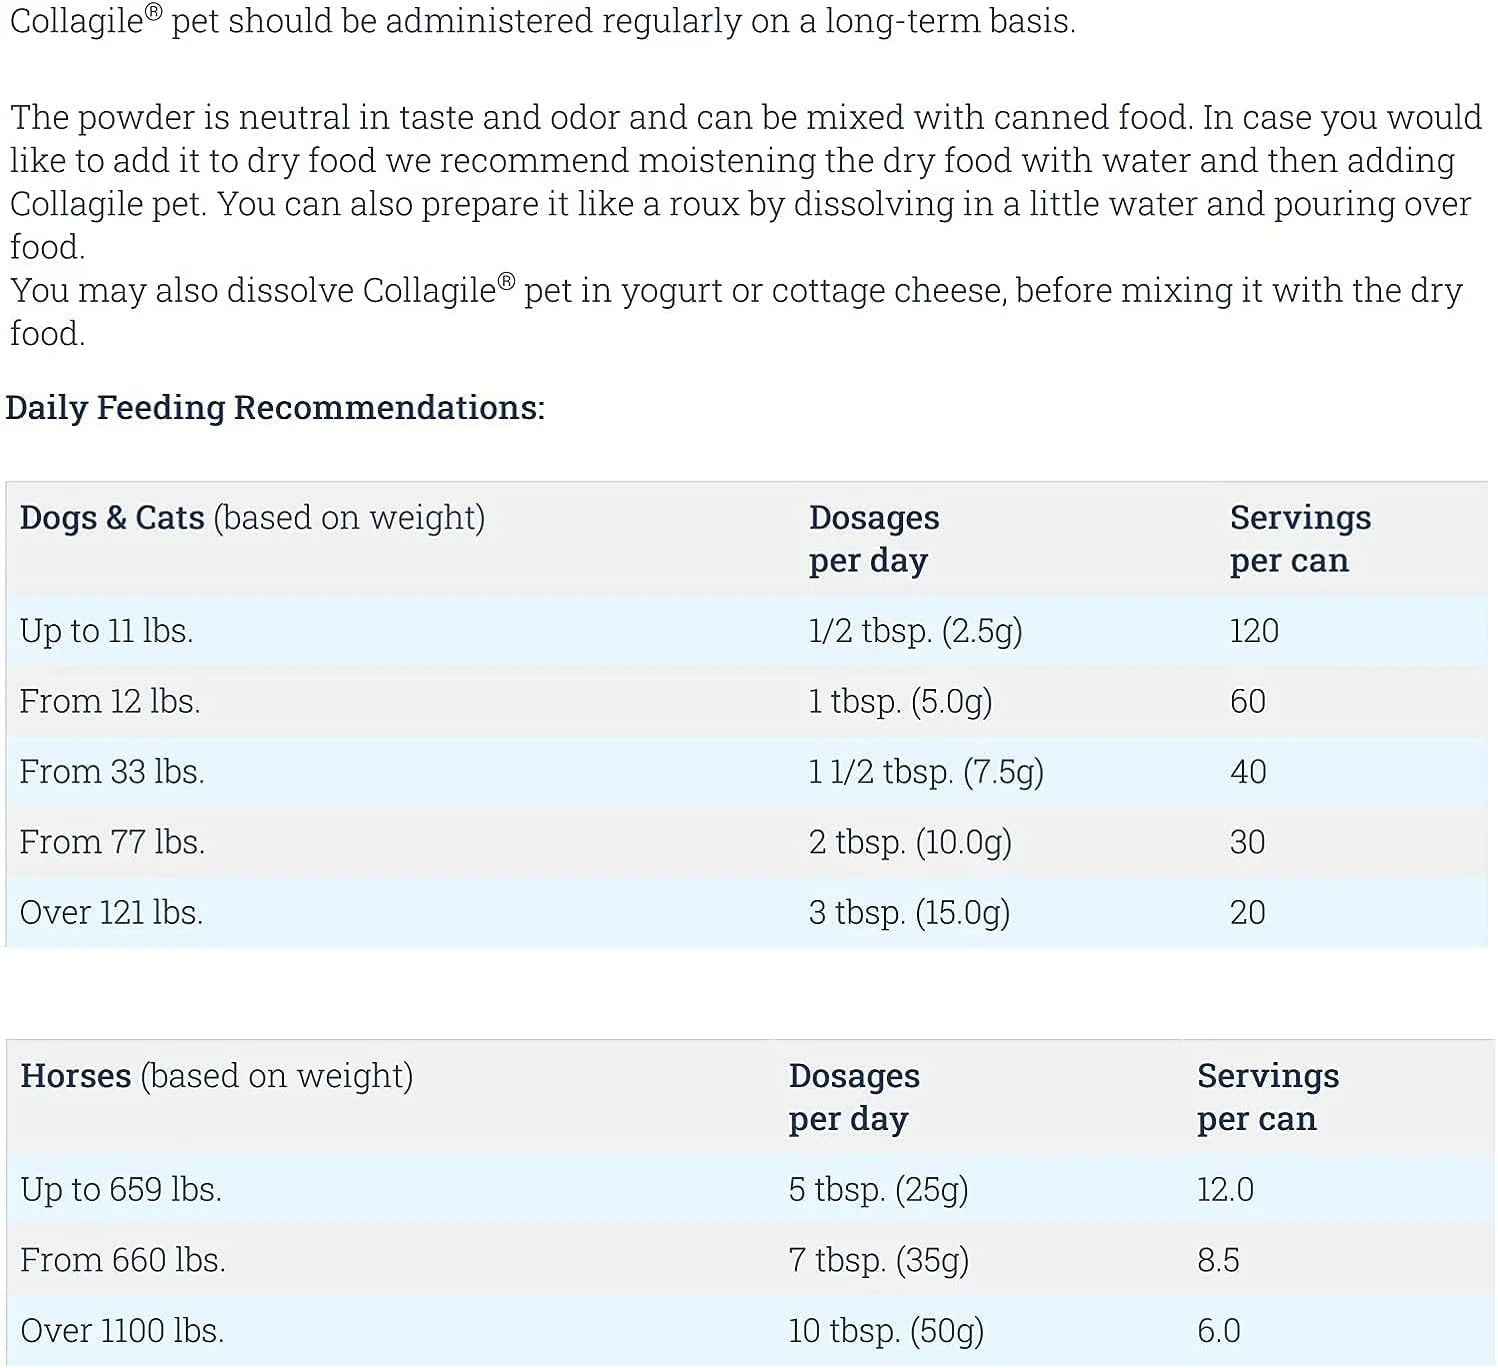Click the From 77 lbs. weight cell
1498x1368 pixels.
tap(112, 842)
